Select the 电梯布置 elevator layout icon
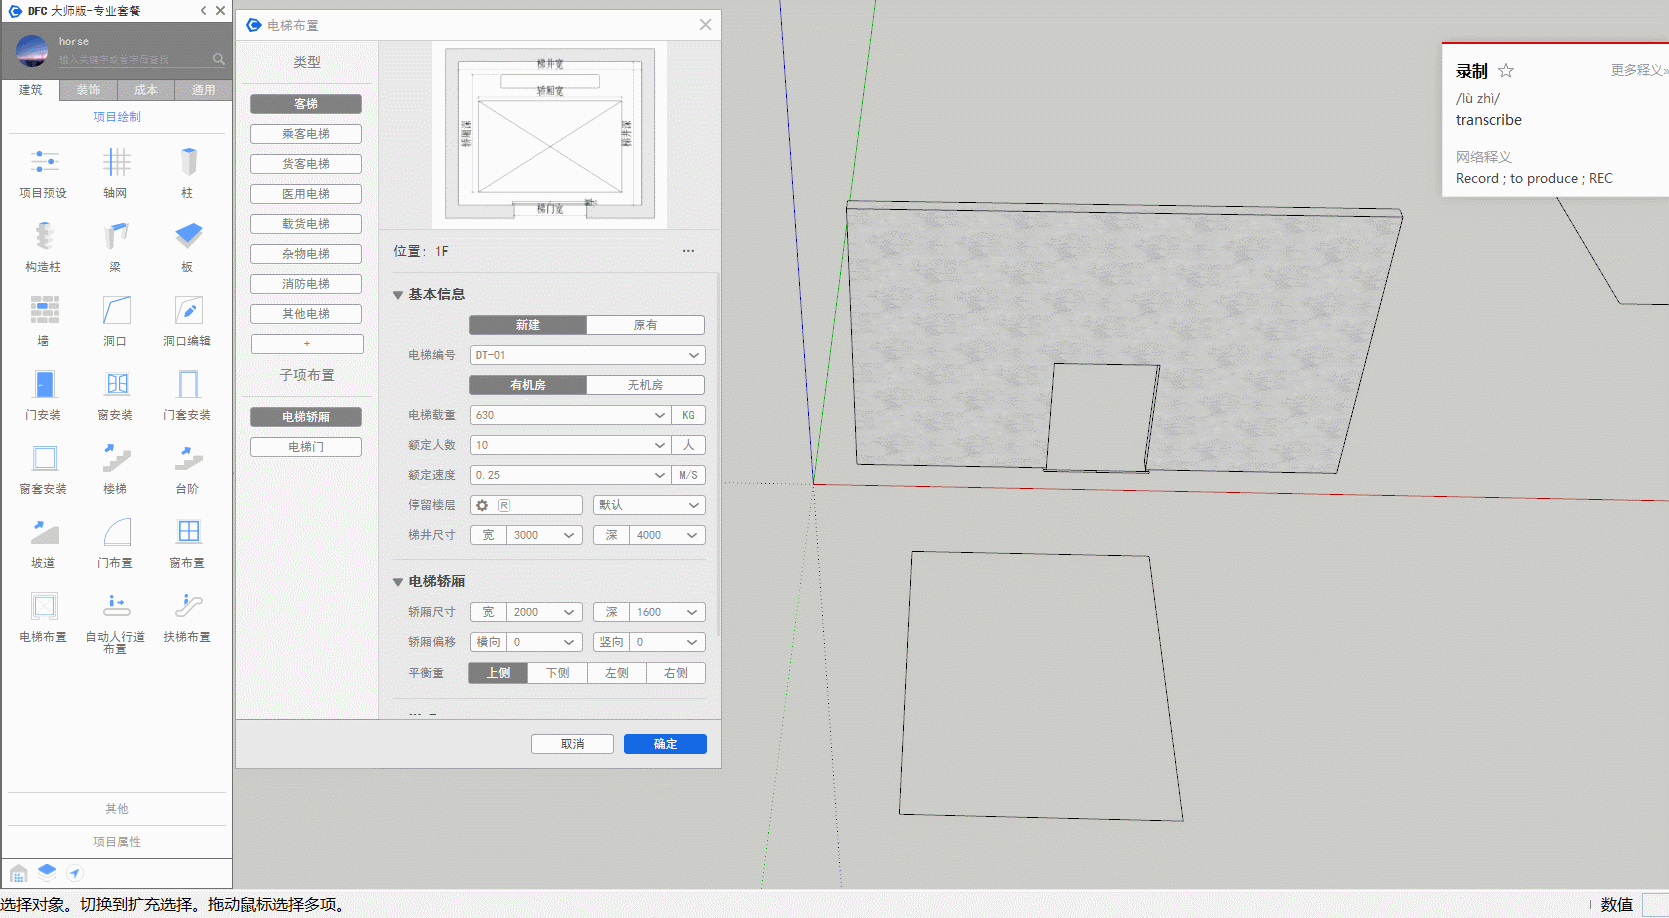 click(44, 607)
